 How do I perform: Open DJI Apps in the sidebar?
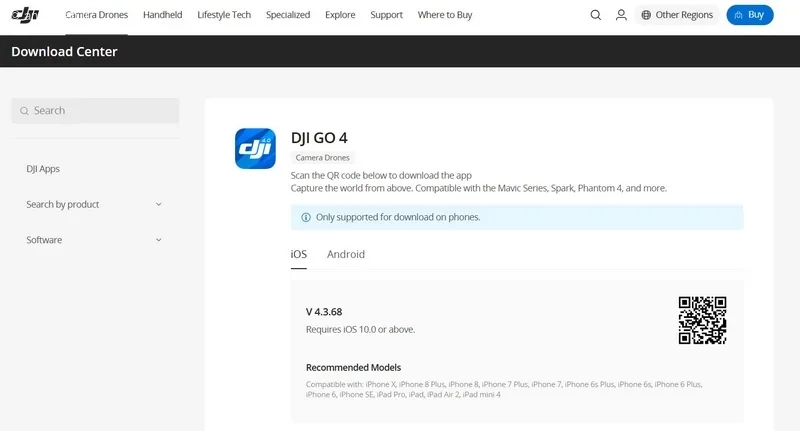(x=43, y=168)
